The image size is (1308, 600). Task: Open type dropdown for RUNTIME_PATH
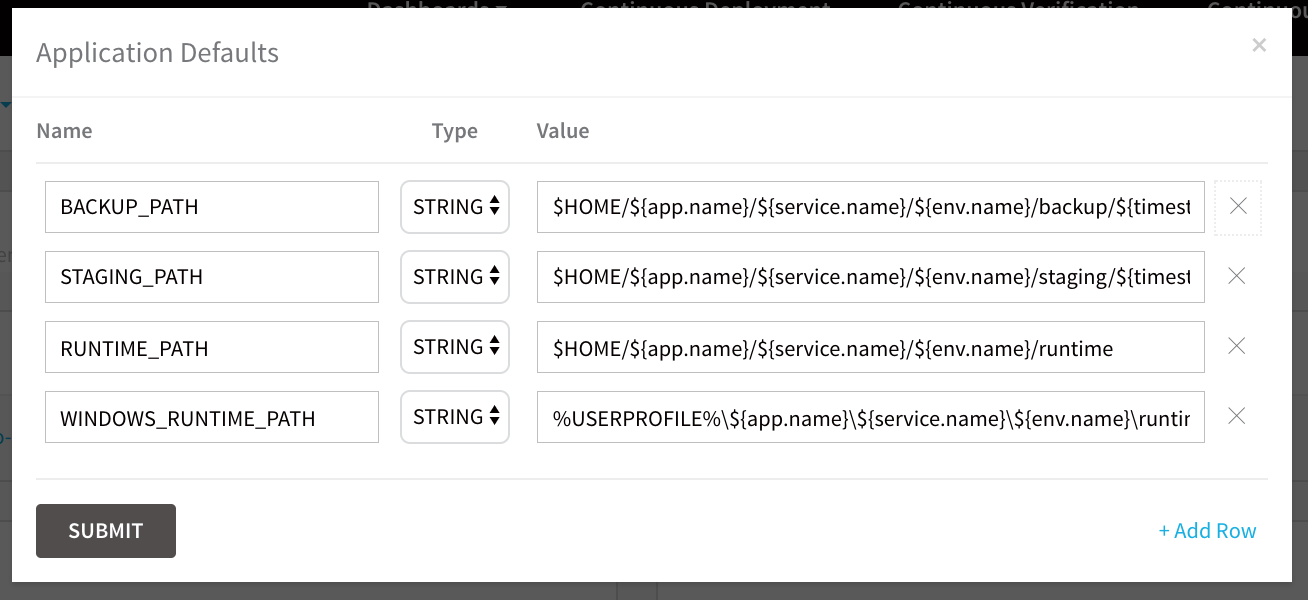coord(455,347)
